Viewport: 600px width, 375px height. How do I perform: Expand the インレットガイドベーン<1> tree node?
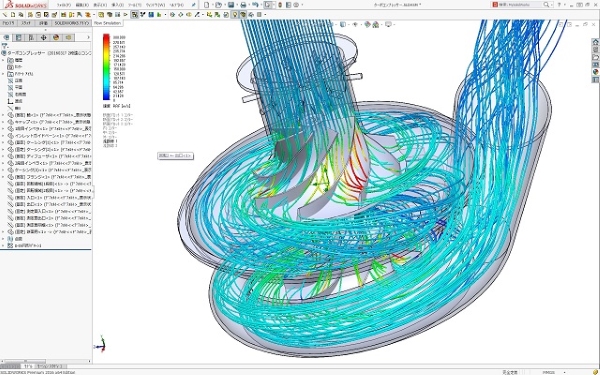pos(3,136)
